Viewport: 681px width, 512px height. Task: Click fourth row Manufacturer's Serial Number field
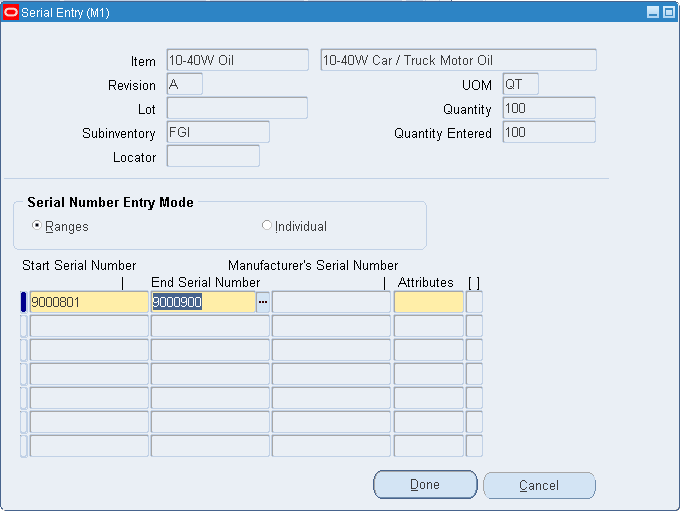(331, 374)
